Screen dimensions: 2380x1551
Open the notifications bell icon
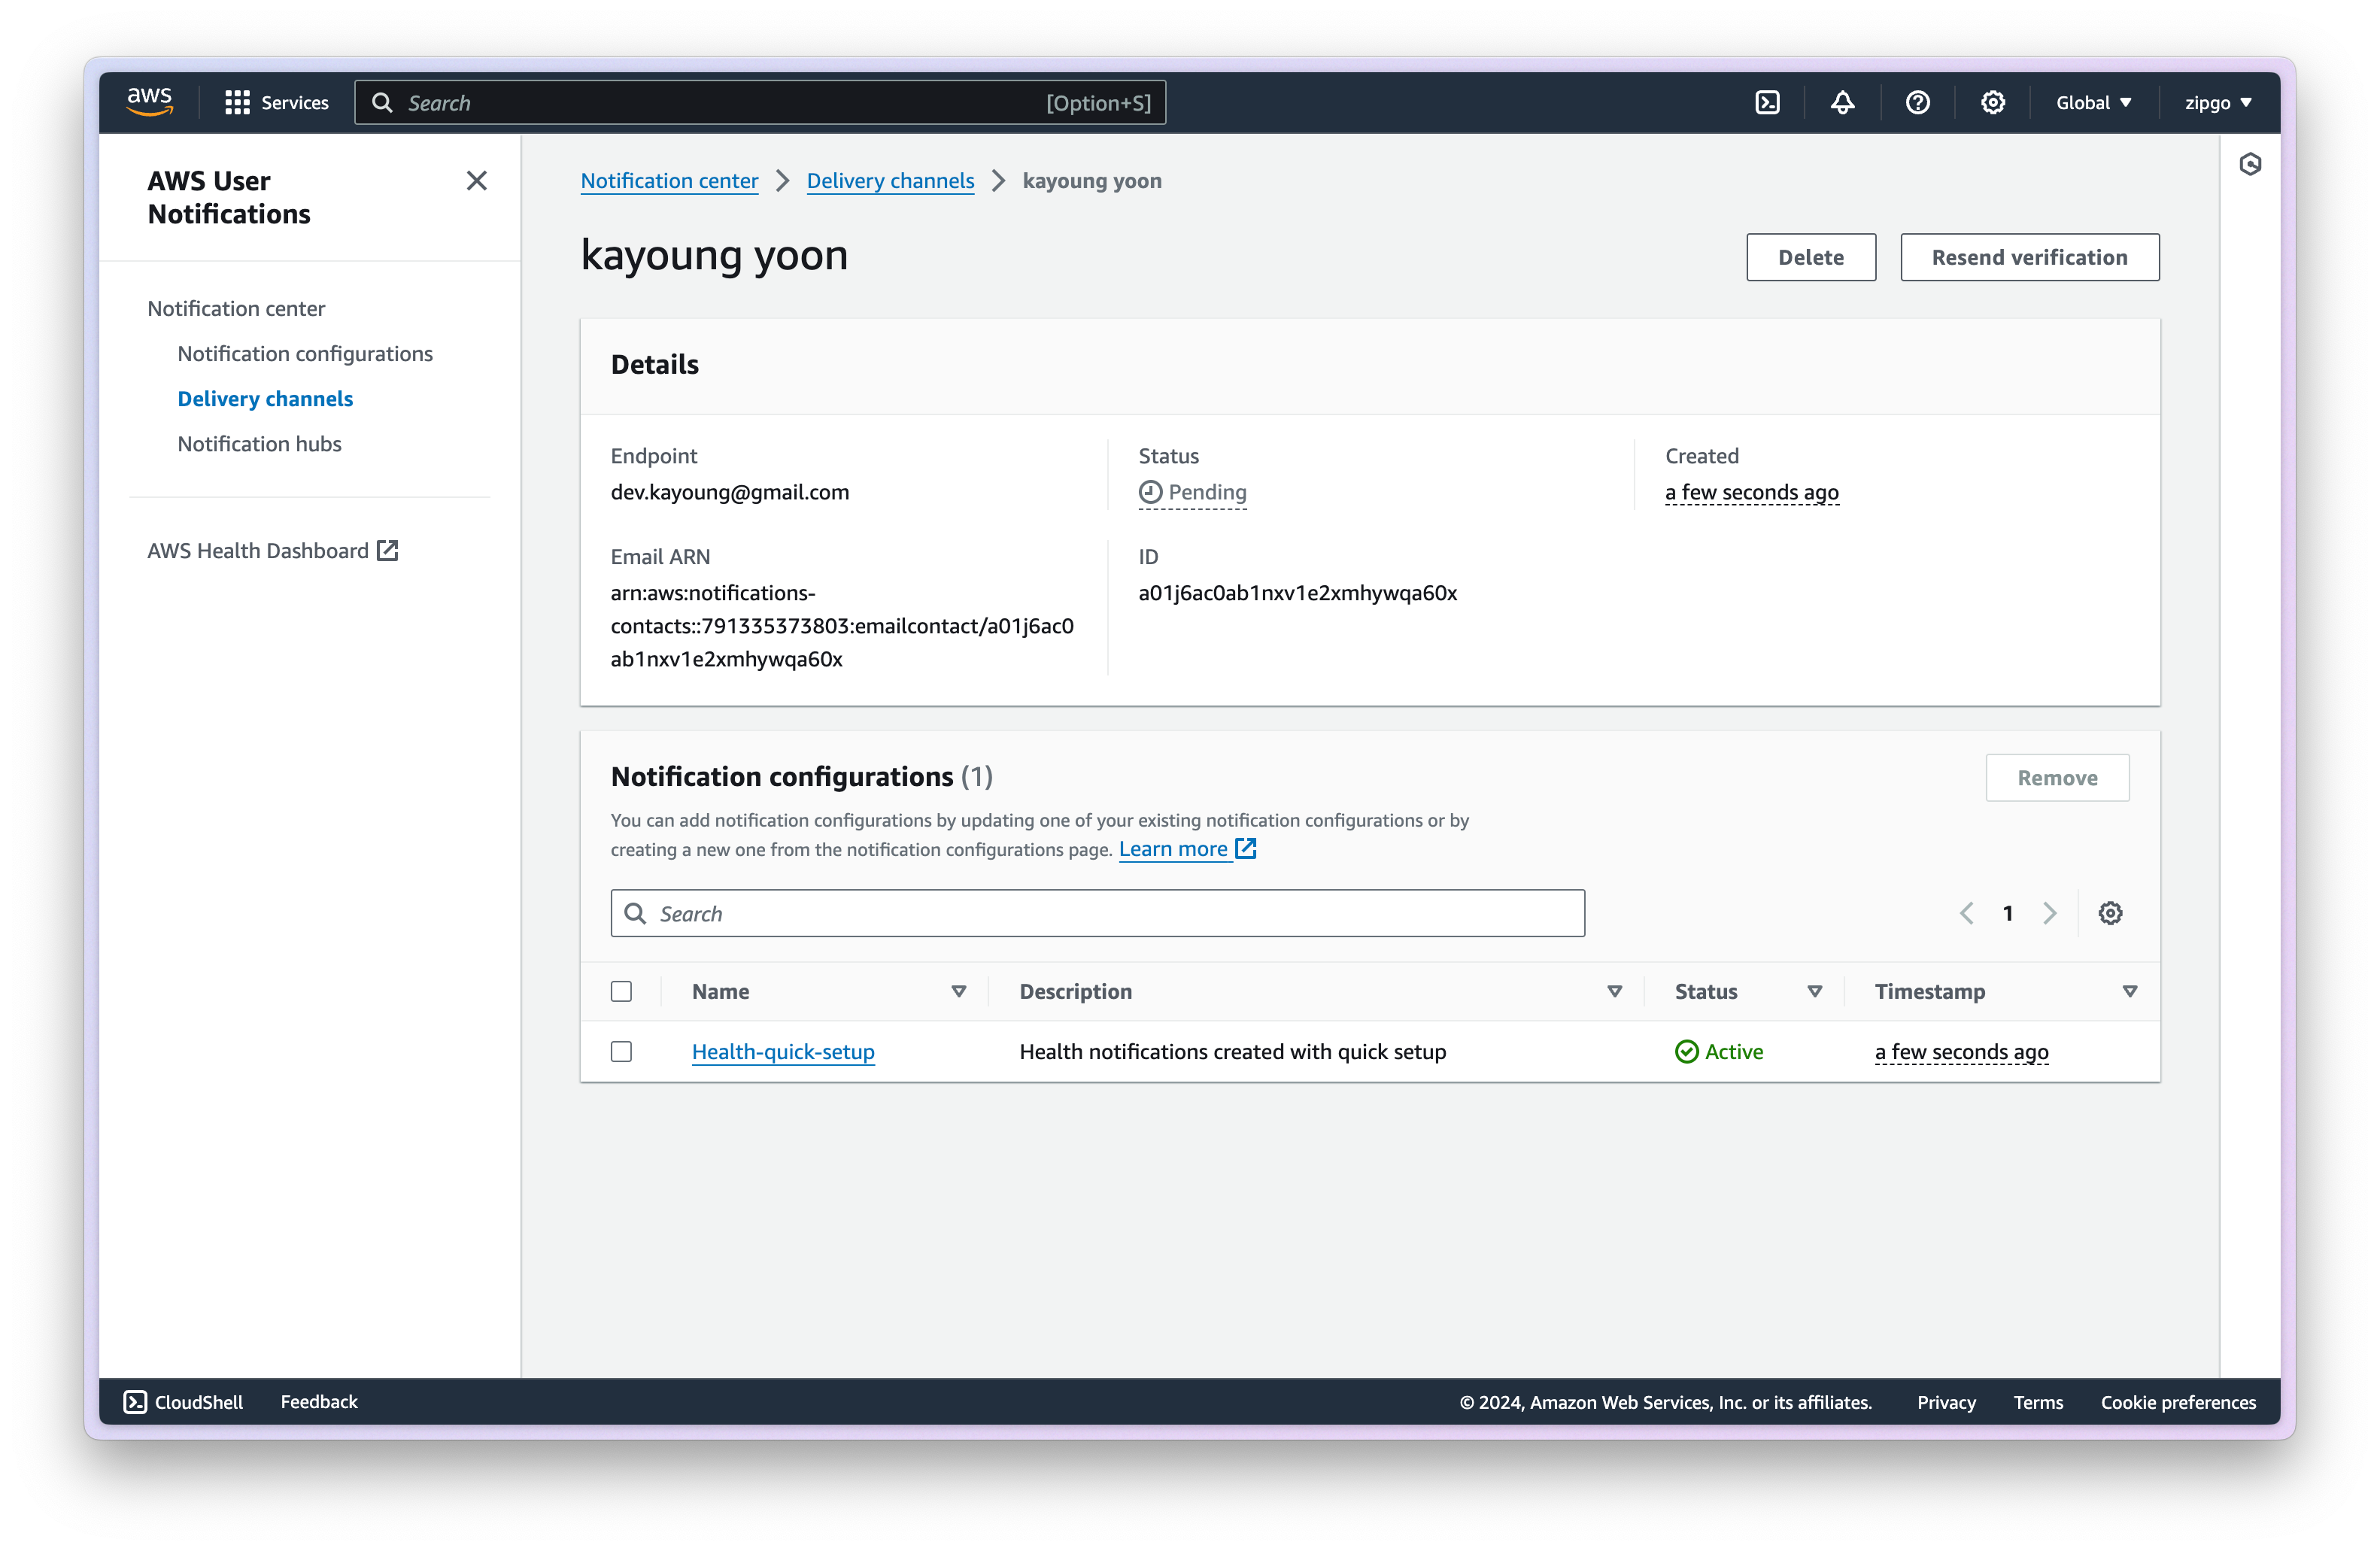tap(1842, 103)
